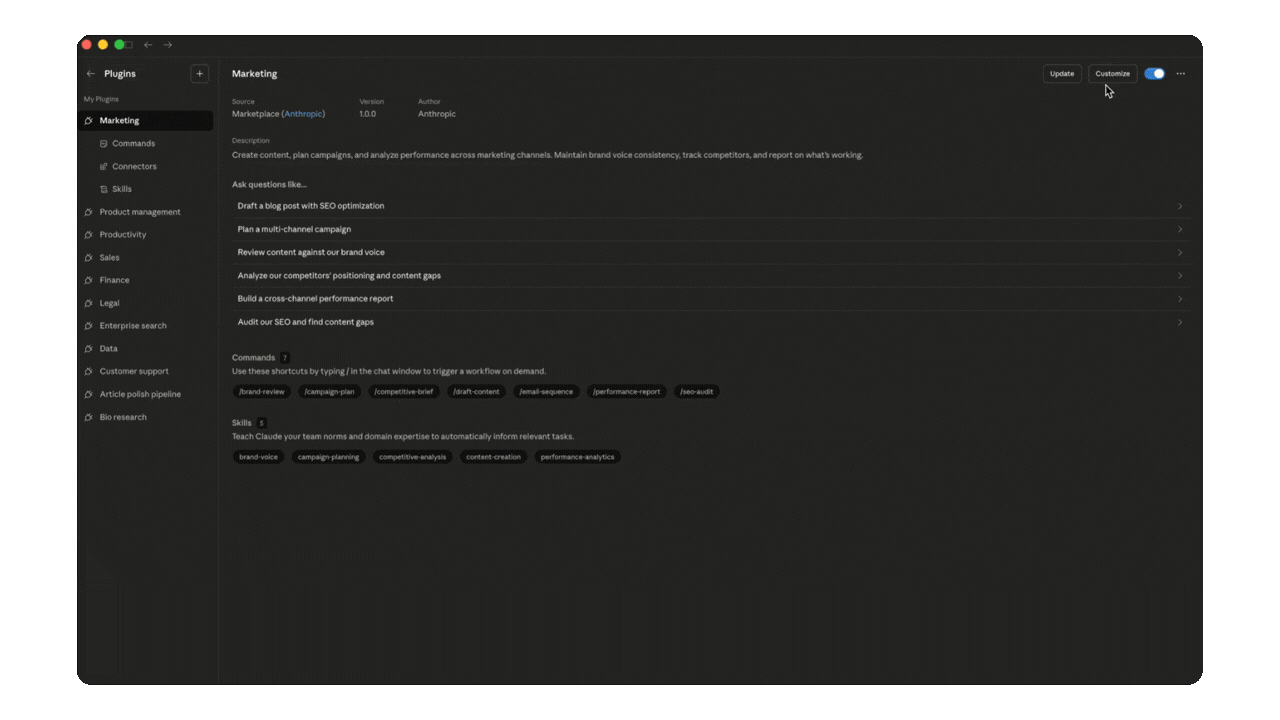This screenshot has width=1280, height=720.
Task: Open the three-dot overflow menu
Action: click(1181, 73)
